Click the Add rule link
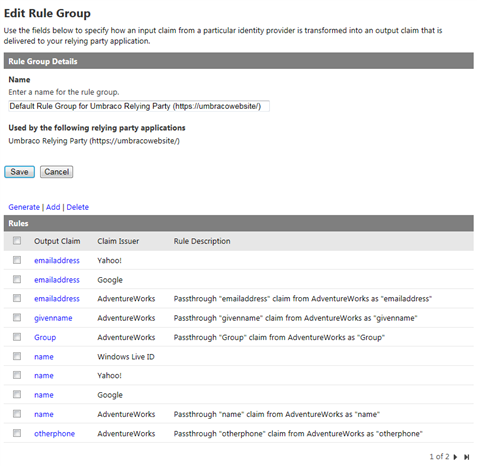This screenshot has height=466, width=477. point(53,207)
